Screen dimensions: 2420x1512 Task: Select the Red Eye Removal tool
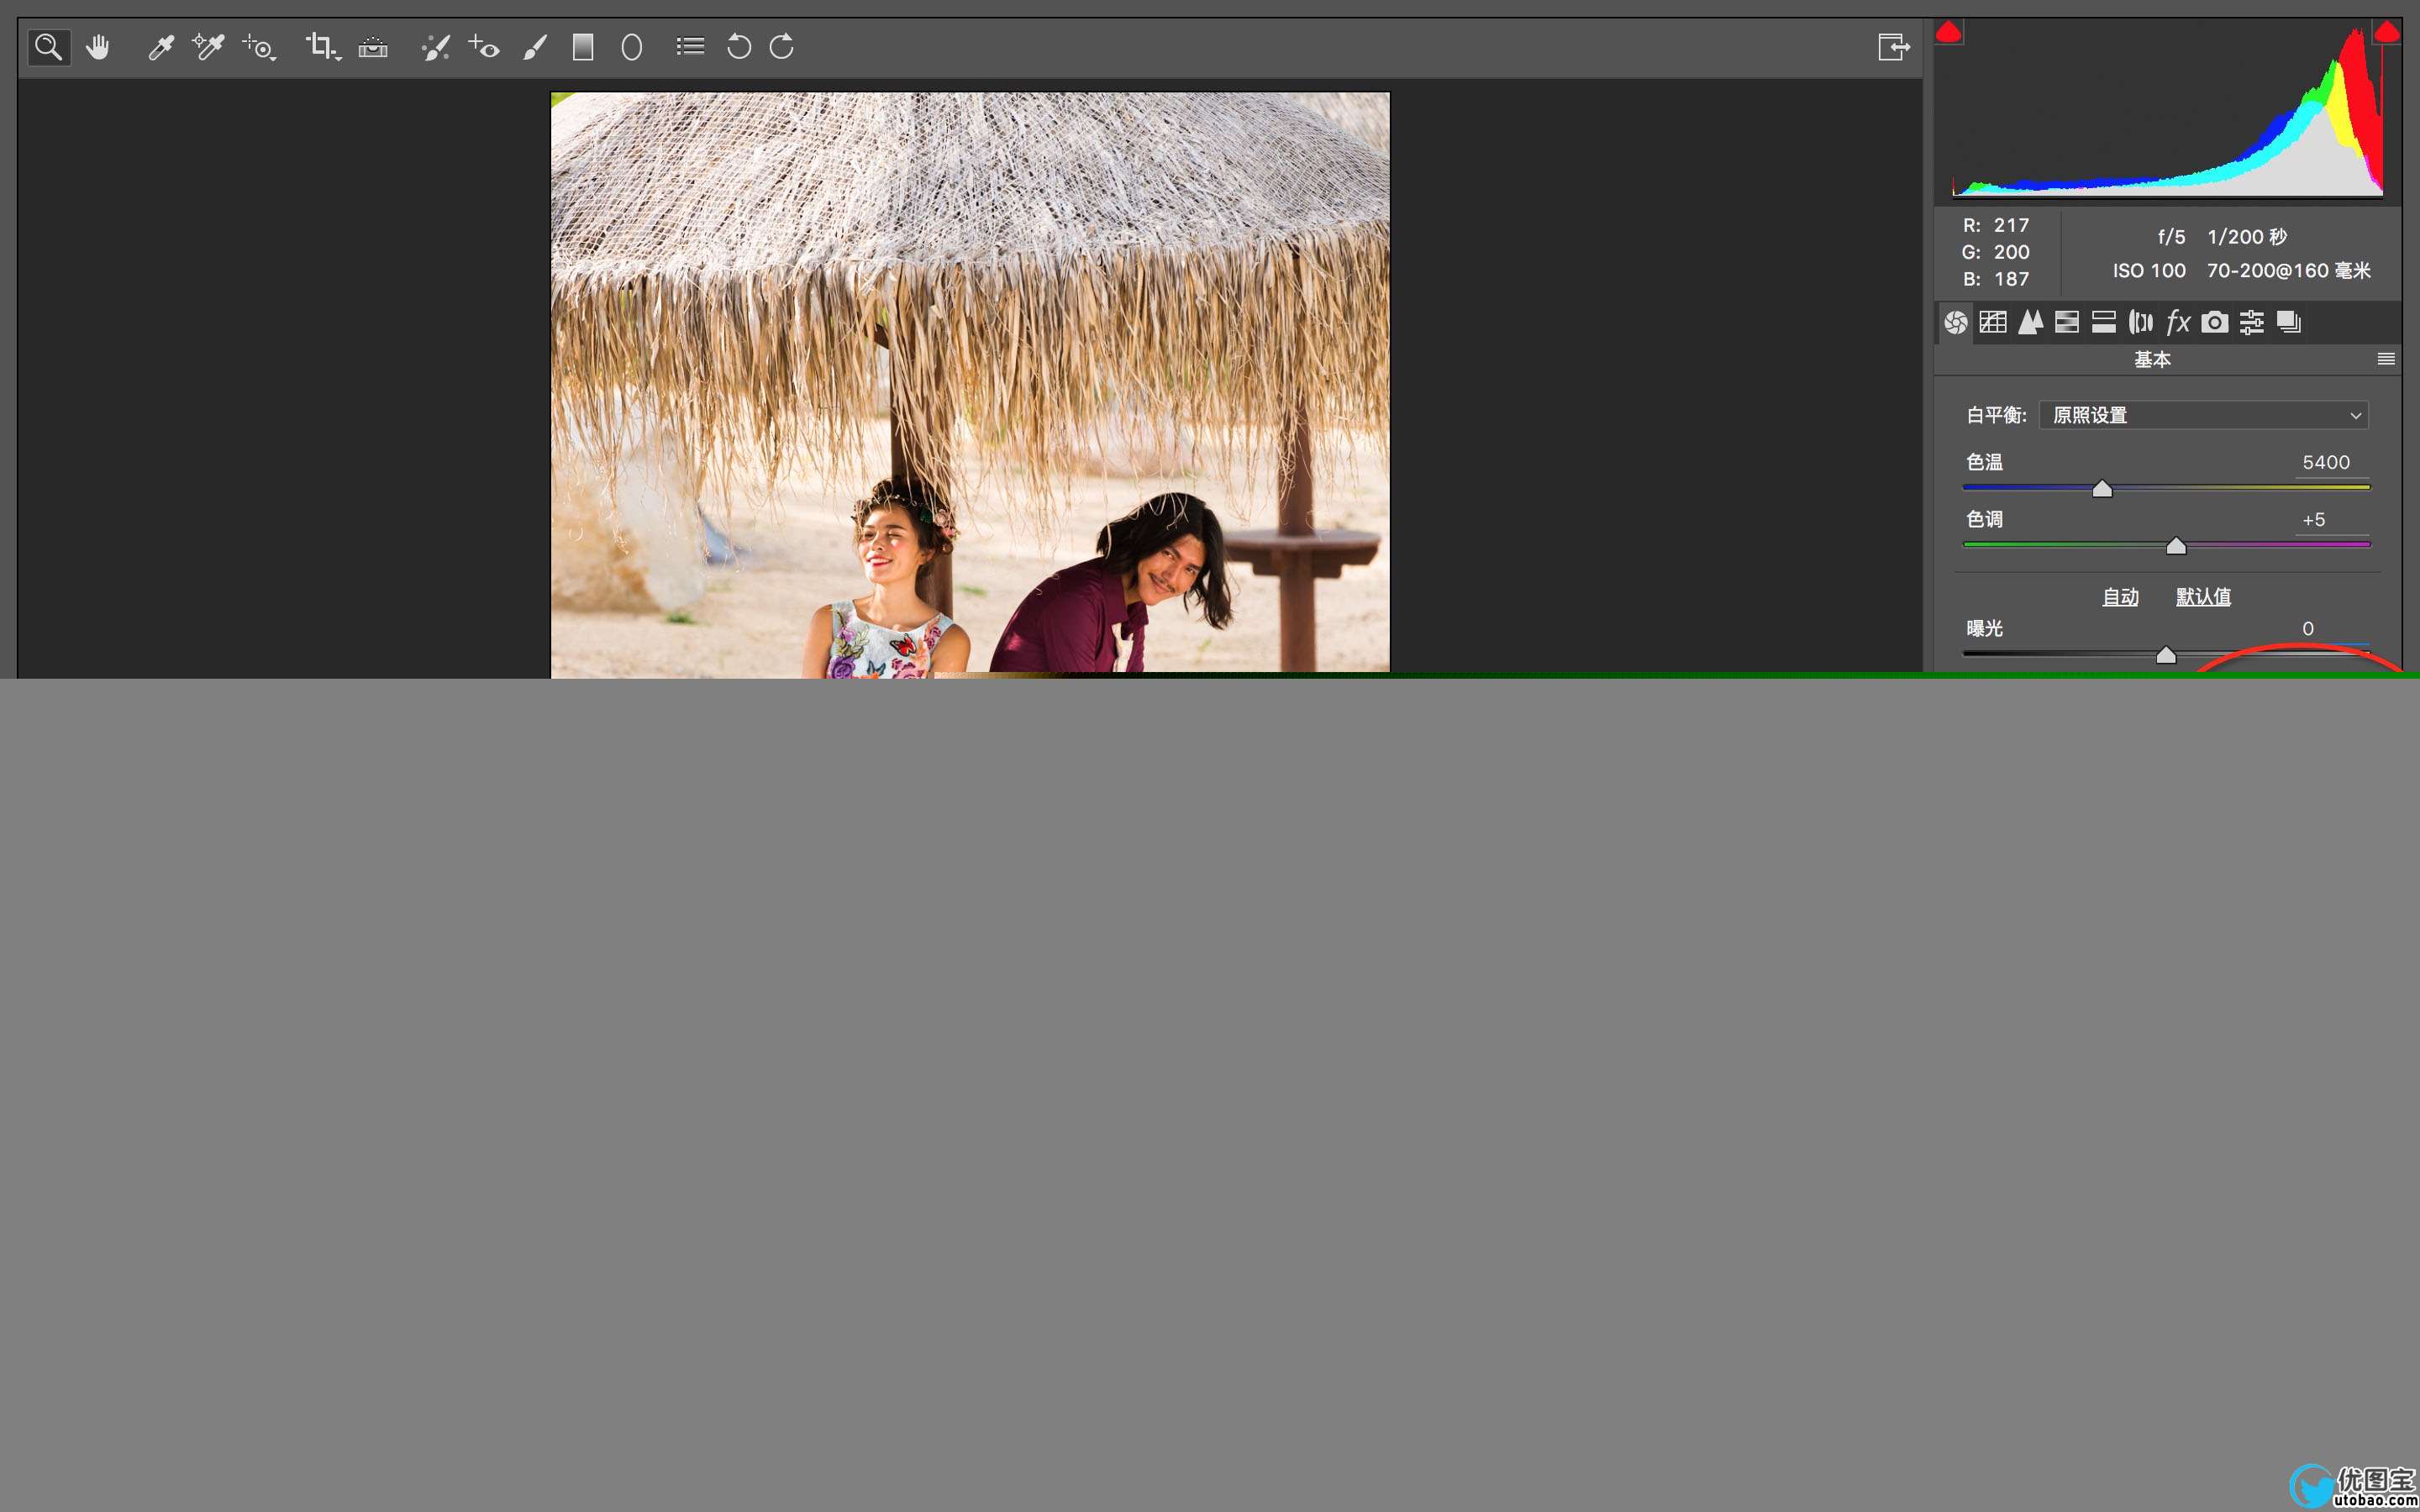(x=484, y=47)
